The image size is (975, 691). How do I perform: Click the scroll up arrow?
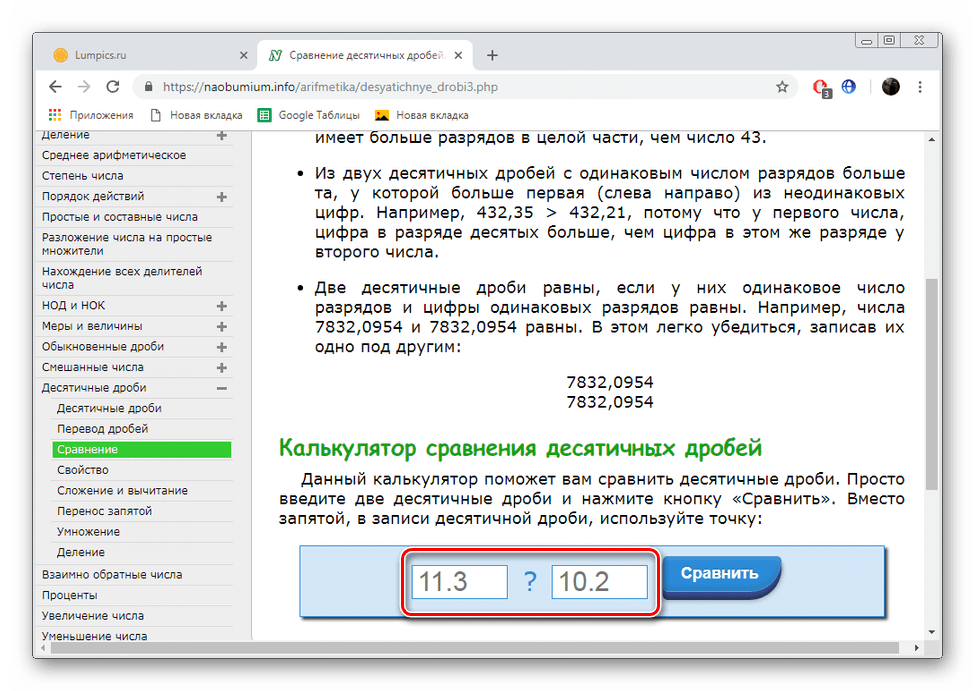coord(931,139)
